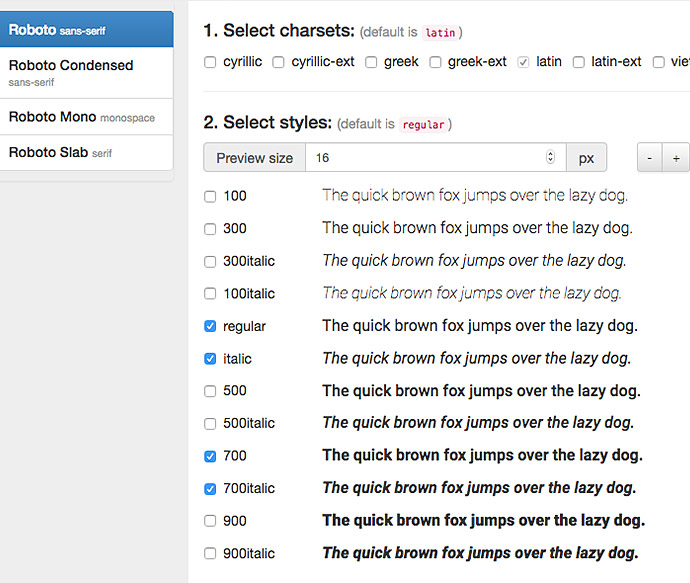Screen dimensions: 690x583
Task: Uncheck the italic style checkbox
Action: tap(210, 359)
